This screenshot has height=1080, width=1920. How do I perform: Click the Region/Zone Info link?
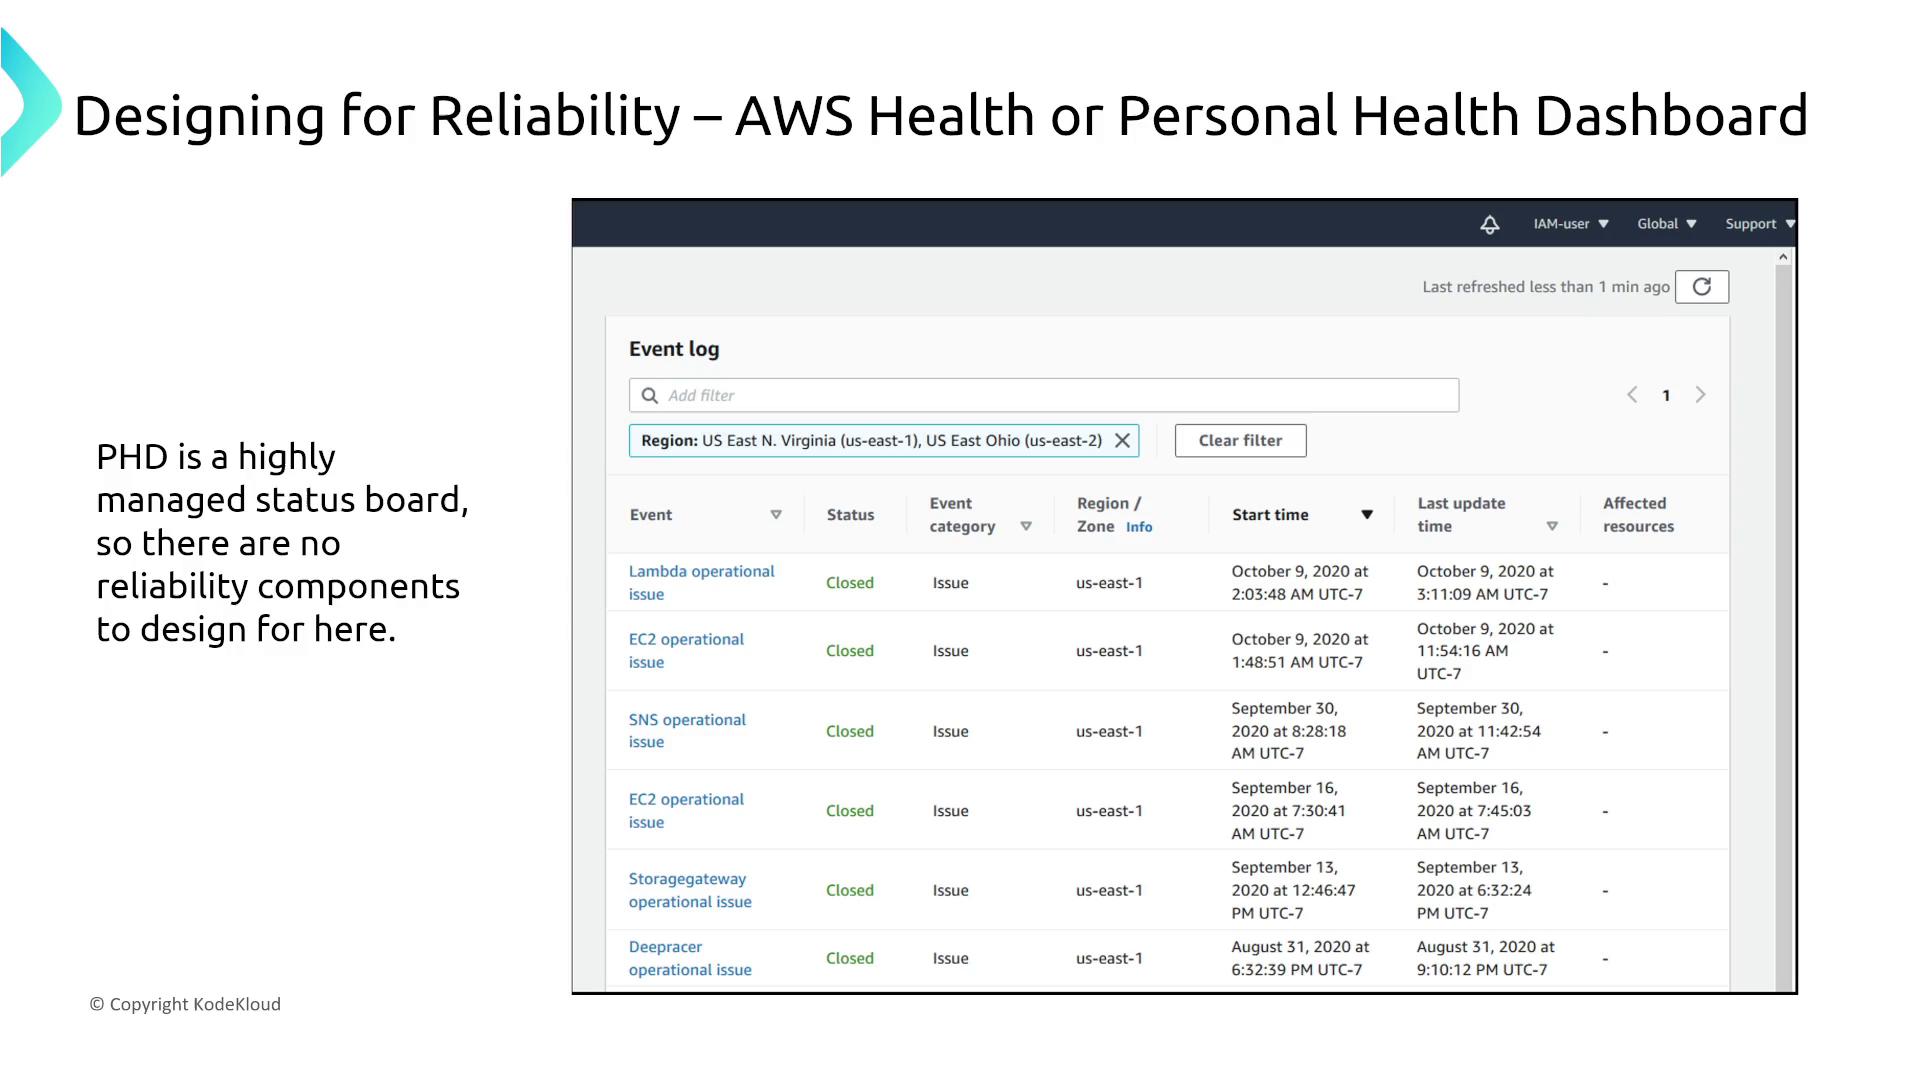pyautogui.click(x=1139, y=527)
